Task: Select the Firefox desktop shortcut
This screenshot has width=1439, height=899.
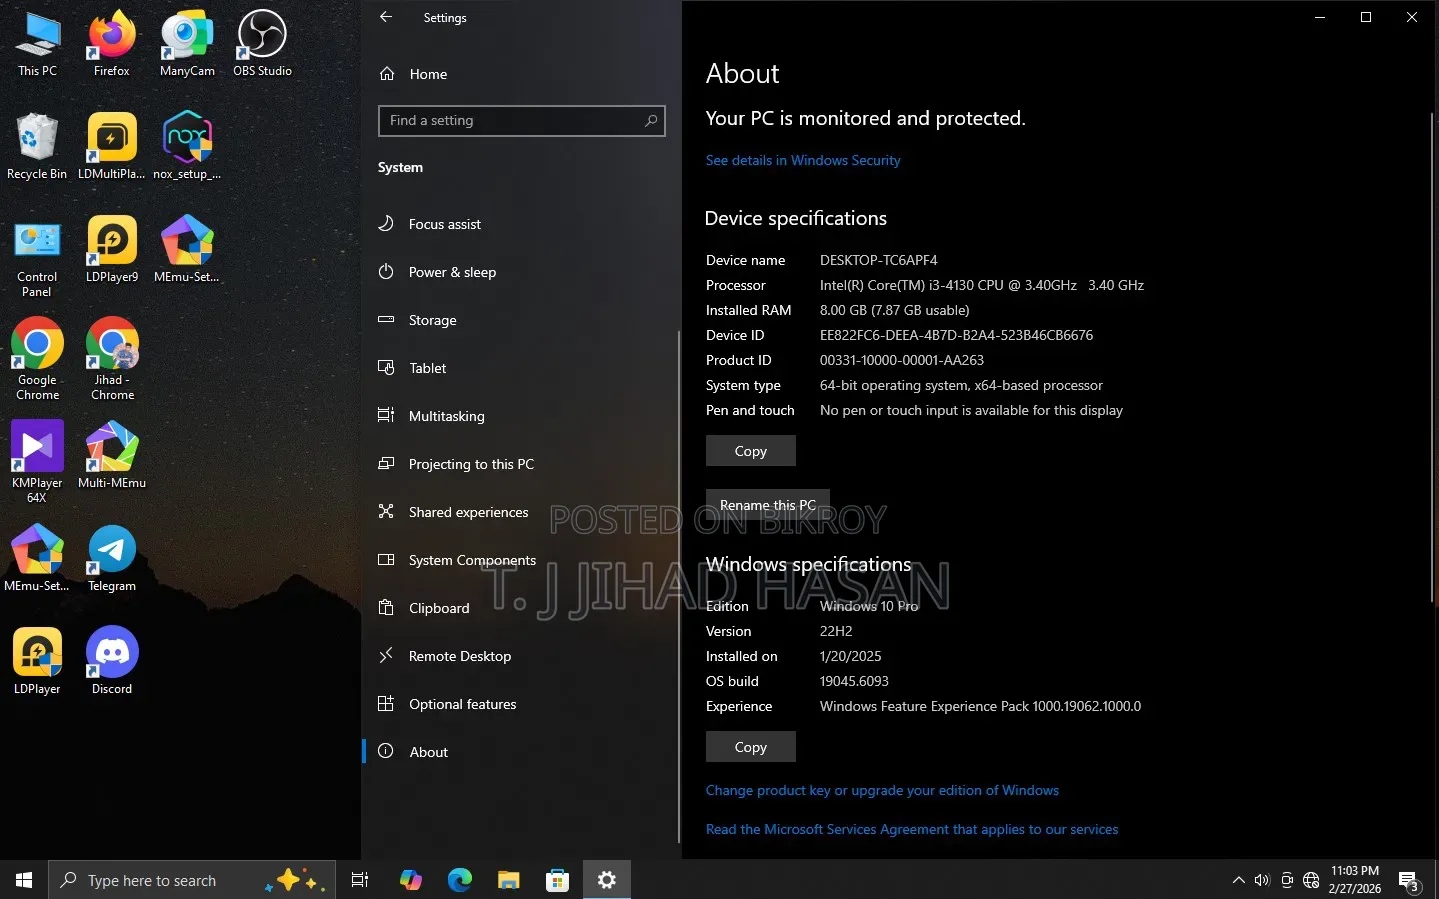Action: (112, 45)
